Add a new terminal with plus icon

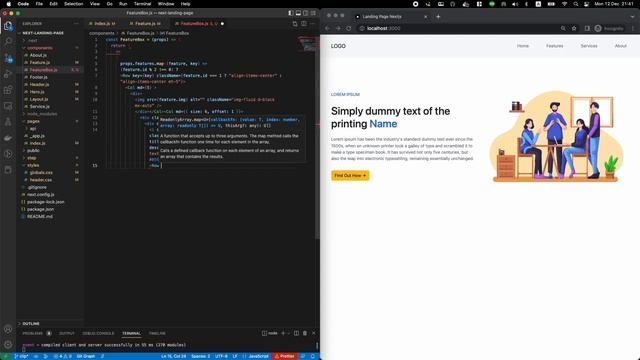pos(283,333)
